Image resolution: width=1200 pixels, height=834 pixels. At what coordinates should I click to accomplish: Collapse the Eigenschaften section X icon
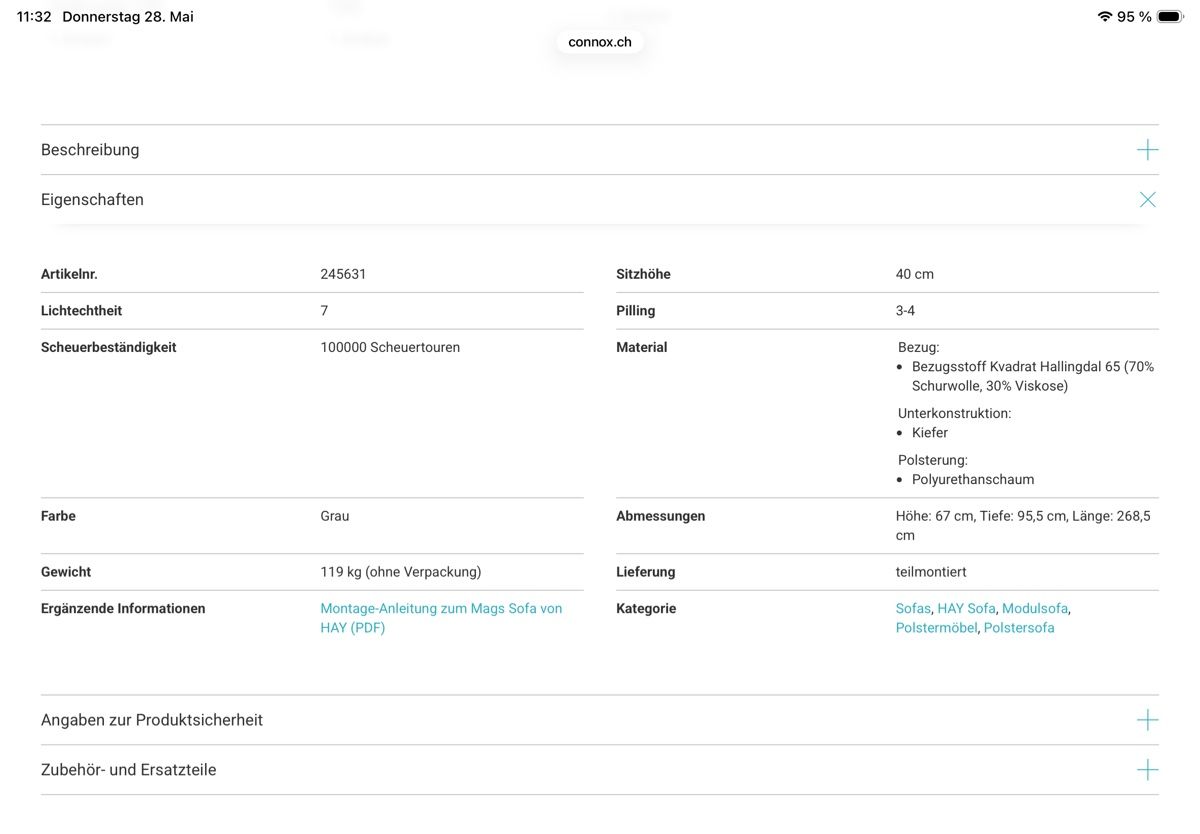tap(1147, 200)
